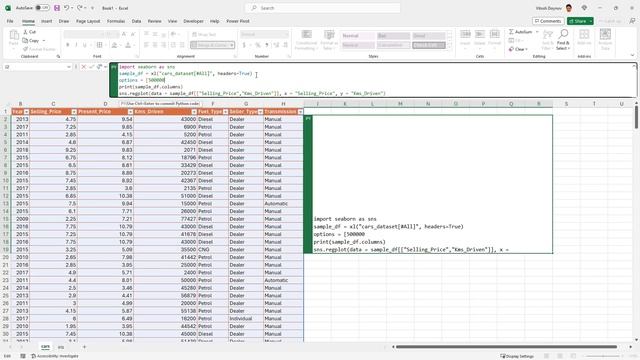Toggle Bold formatting
The height and width of the screenshot is (360, 640).
pos(68,45)
